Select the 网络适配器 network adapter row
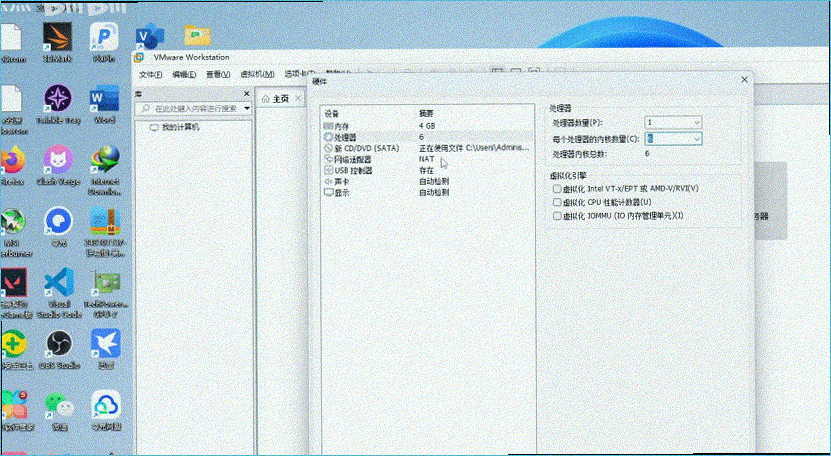The height and width of the screenshot is (456, 831). (x=427, y=160)
